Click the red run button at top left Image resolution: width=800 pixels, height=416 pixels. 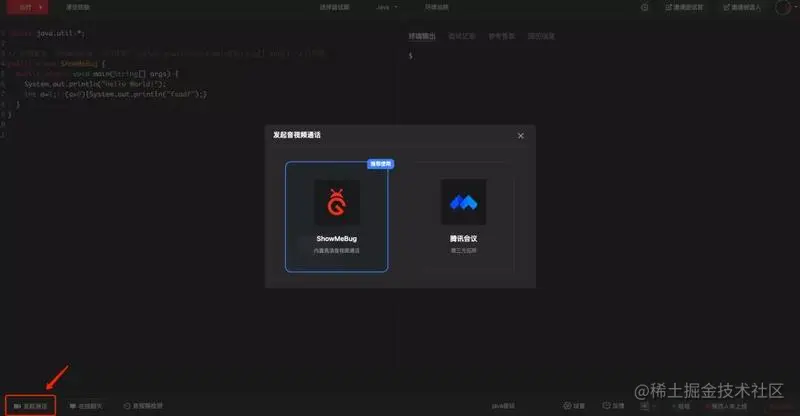(28, 7)
